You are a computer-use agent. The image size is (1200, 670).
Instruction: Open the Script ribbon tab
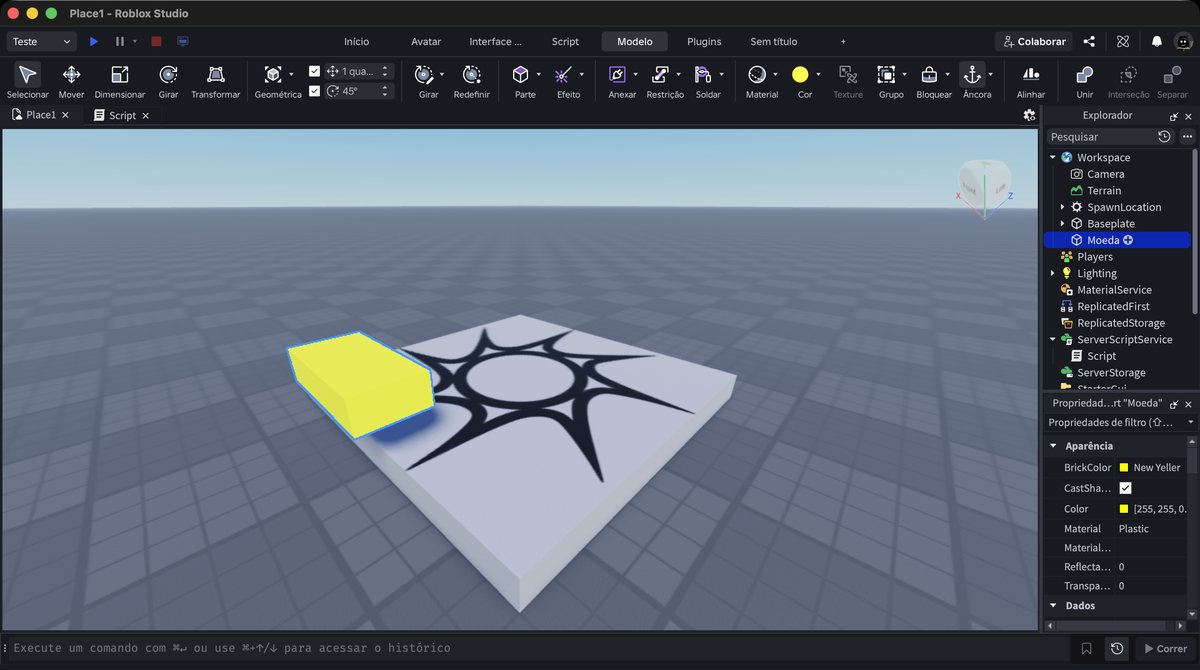pyautogui.click(x=565, y=41)
